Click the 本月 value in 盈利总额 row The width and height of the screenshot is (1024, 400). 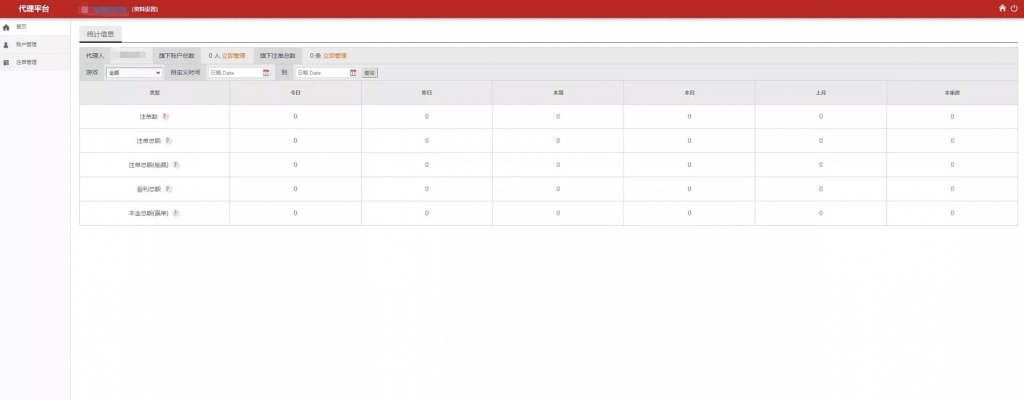689,189
